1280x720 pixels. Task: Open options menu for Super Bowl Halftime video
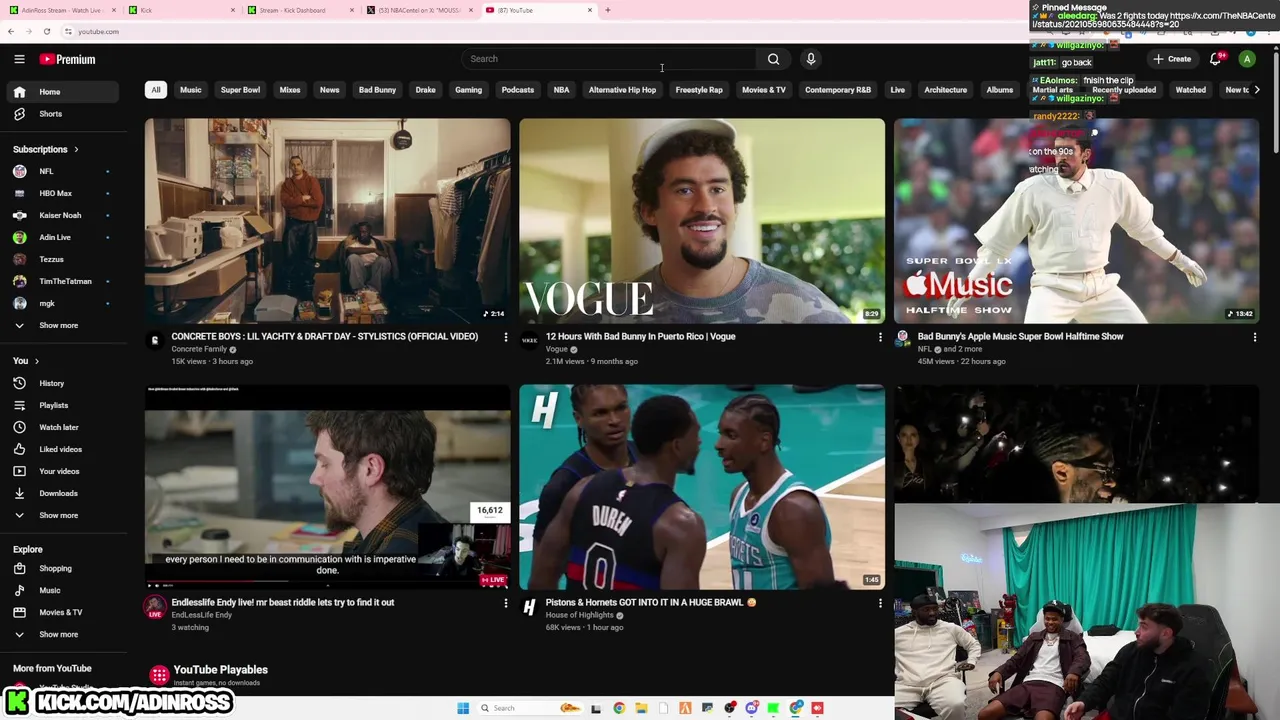[x=1255, y=337]
